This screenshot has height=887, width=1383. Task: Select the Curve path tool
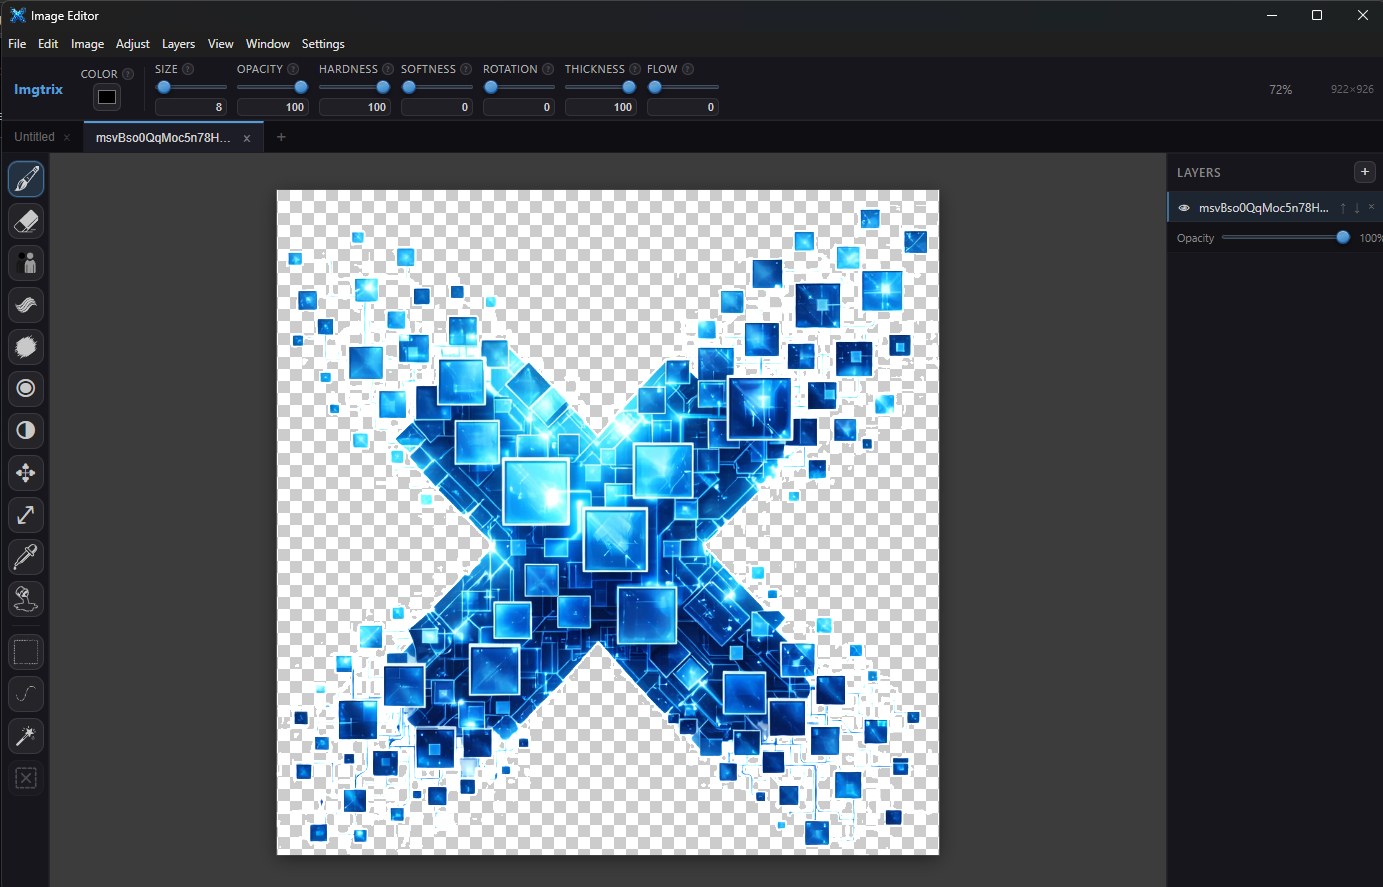(26, 694)
